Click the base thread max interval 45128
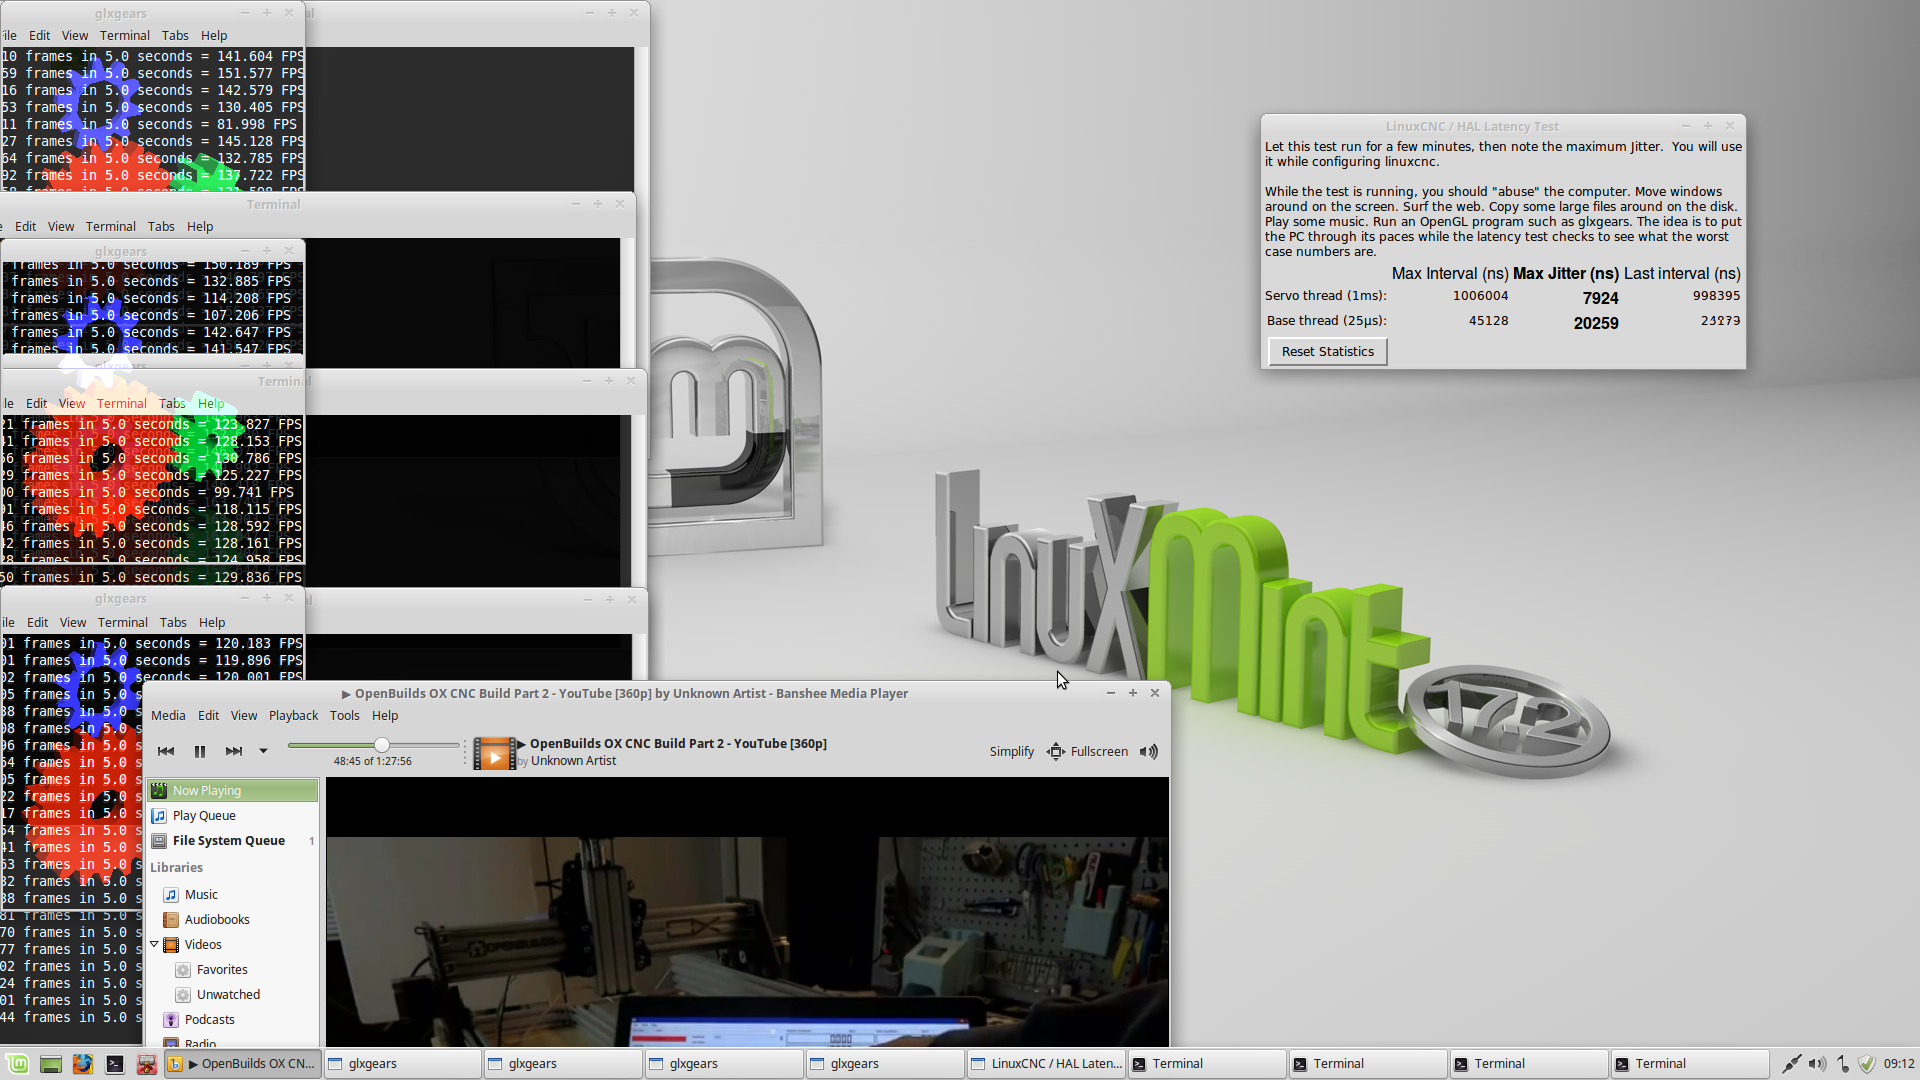The height and width of the screenshot is (1080, 1920). point(1488,321)
